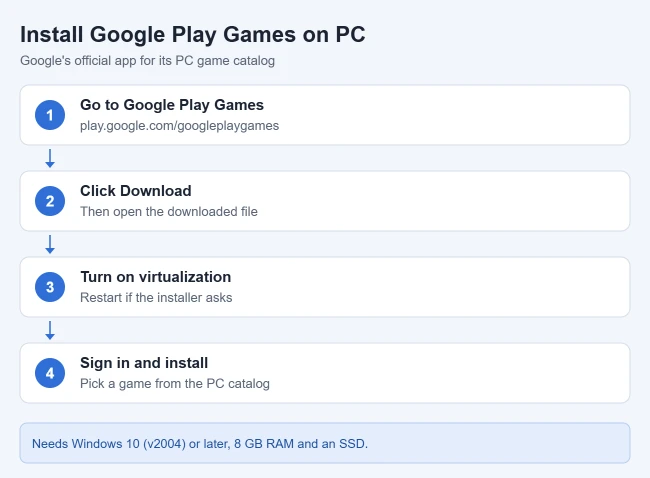The width and height of the screenshot is (650, 478).
Task: Select 'Restart if the installer asks' text
Action: pos(156,298)
